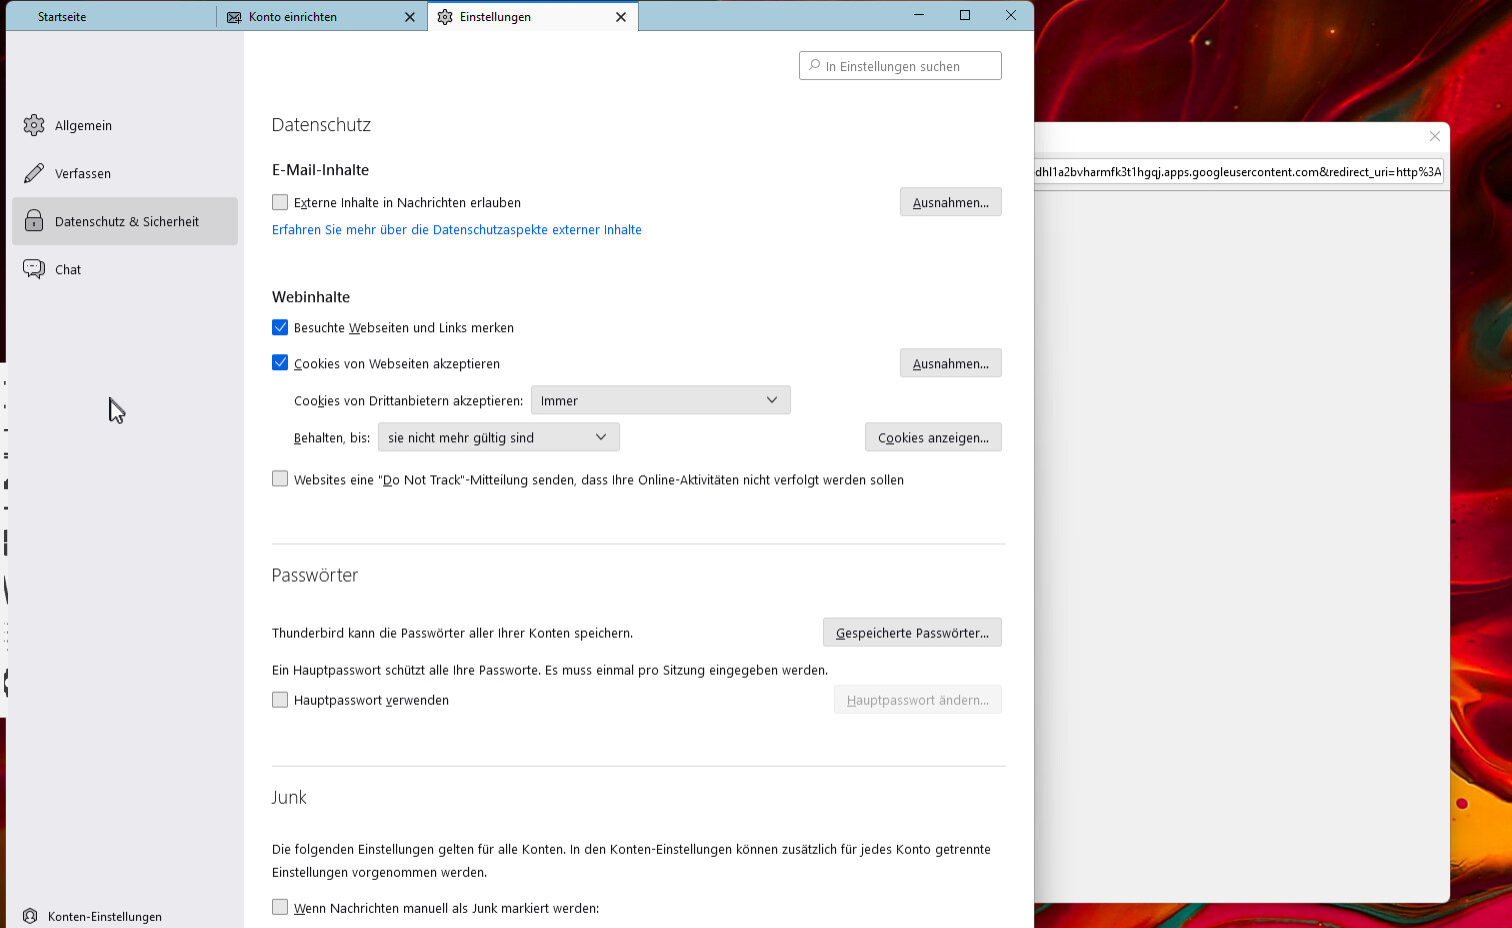1512x928 pixels.
Task: Expand the Behalten bis dropdown
Action: coord(498,437)
